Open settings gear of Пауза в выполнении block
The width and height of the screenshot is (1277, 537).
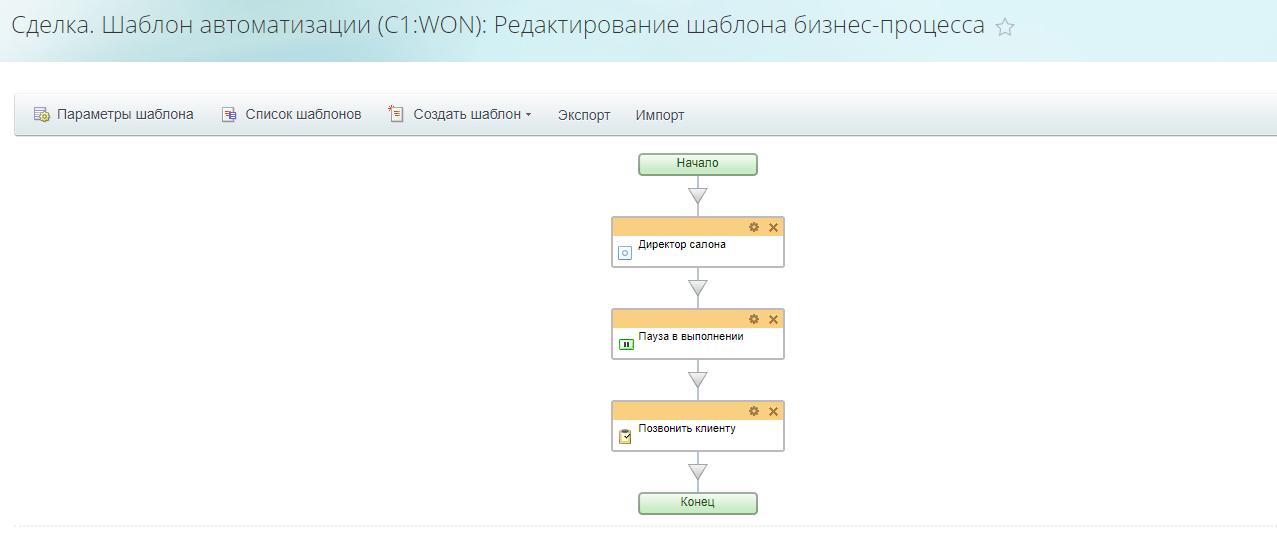point(754,319)
